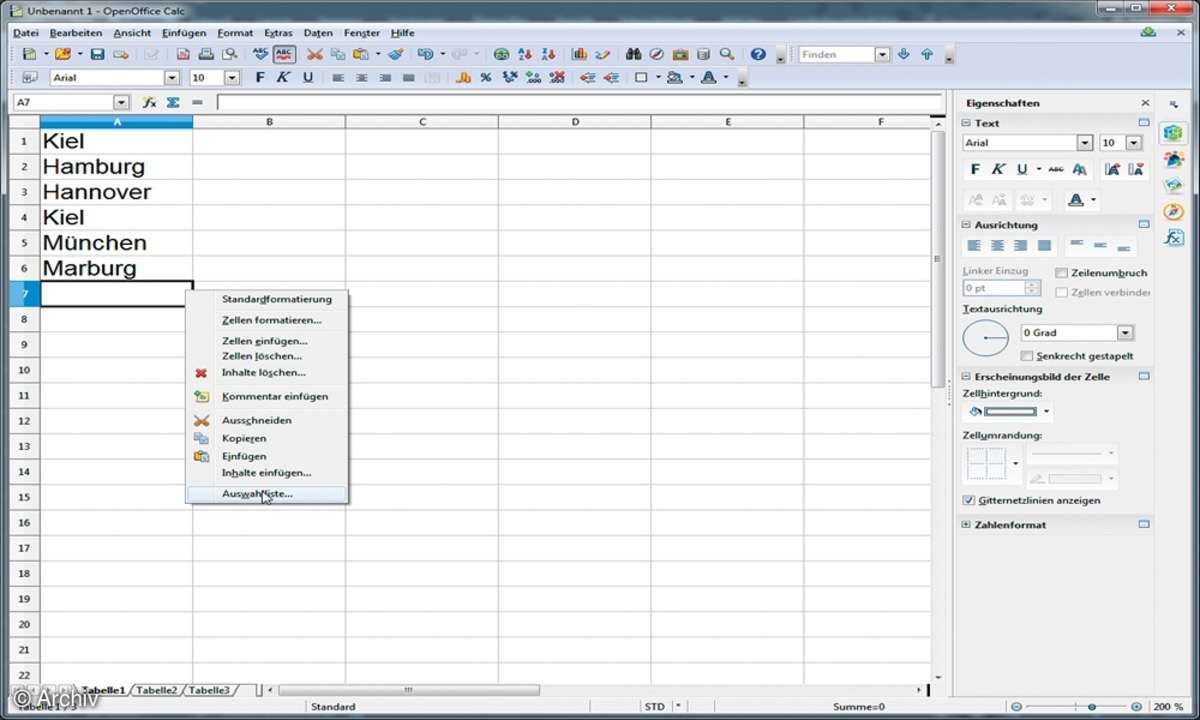Viewport: 1200px width, 720px height.
Task: Click the Save document icon
Action: pyautogui.click(x=97, y=54)
